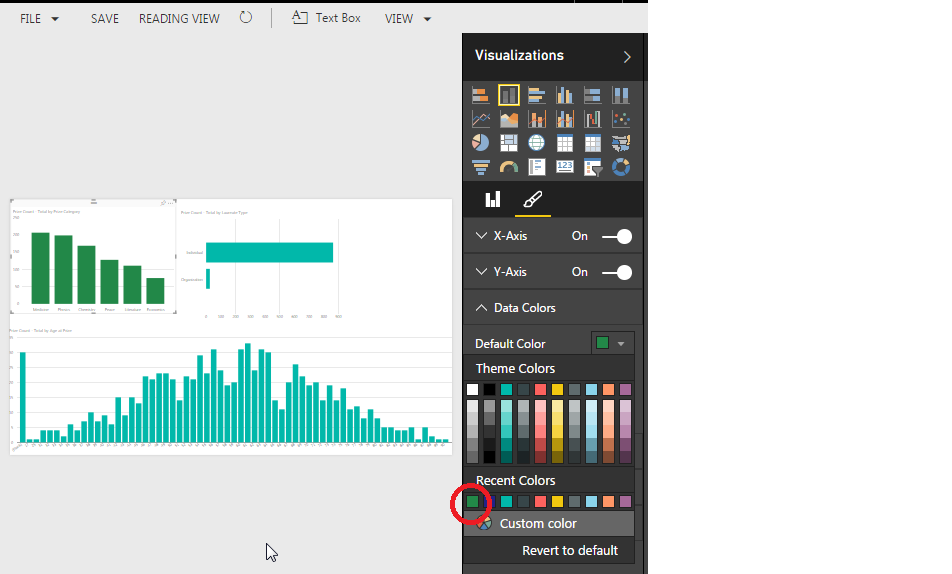The image size is (952, 574).
Task: Select the matrix visualization icon
Action: 593,143
